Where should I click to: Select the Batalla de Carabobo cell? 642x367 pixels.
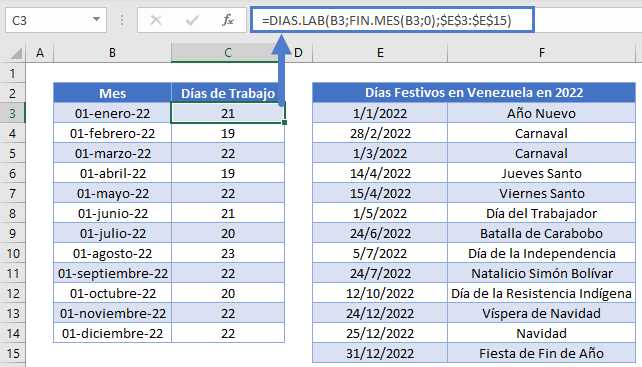pos(541,233)
